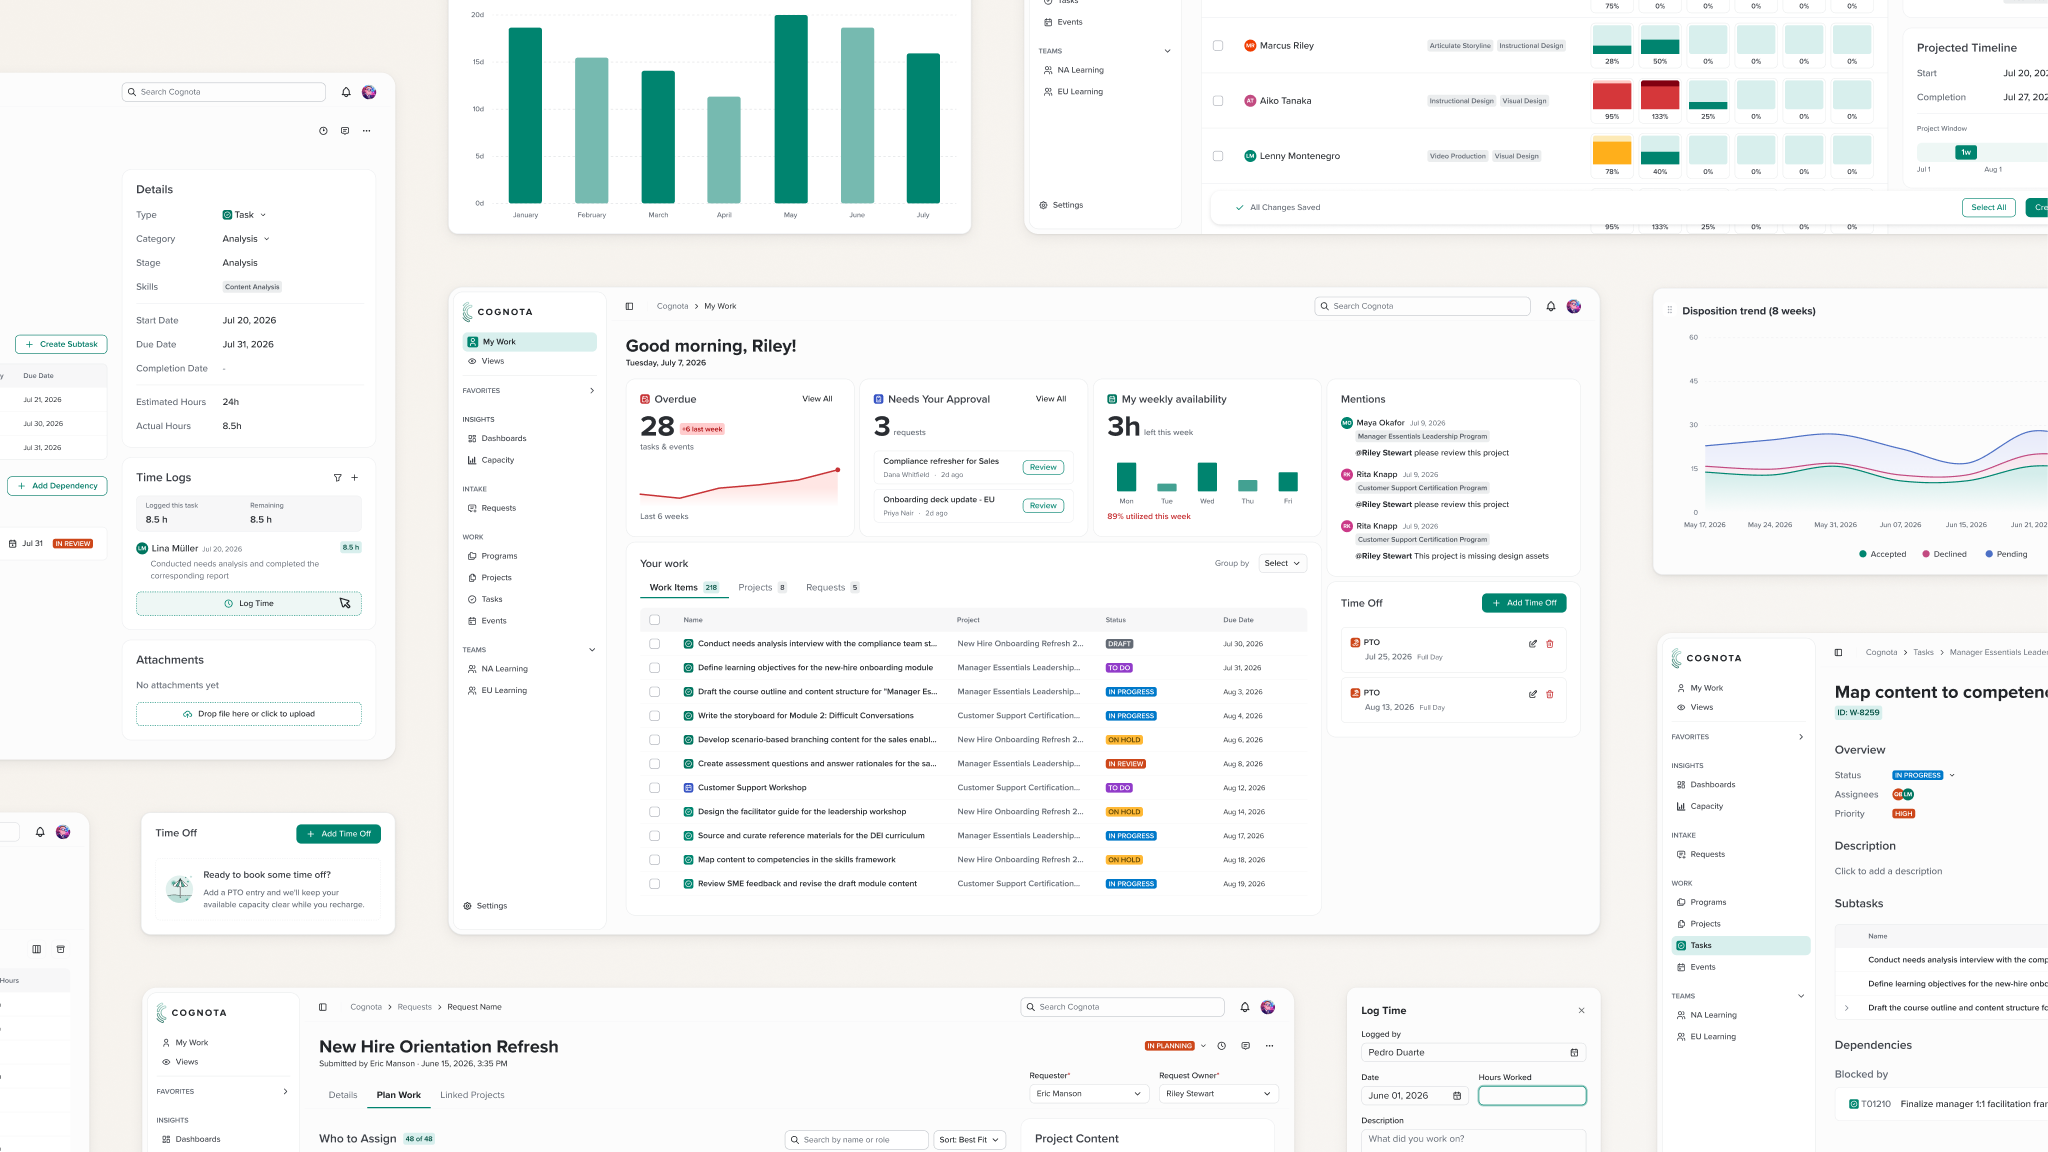Check the Customer Support Workshop row

655,788
